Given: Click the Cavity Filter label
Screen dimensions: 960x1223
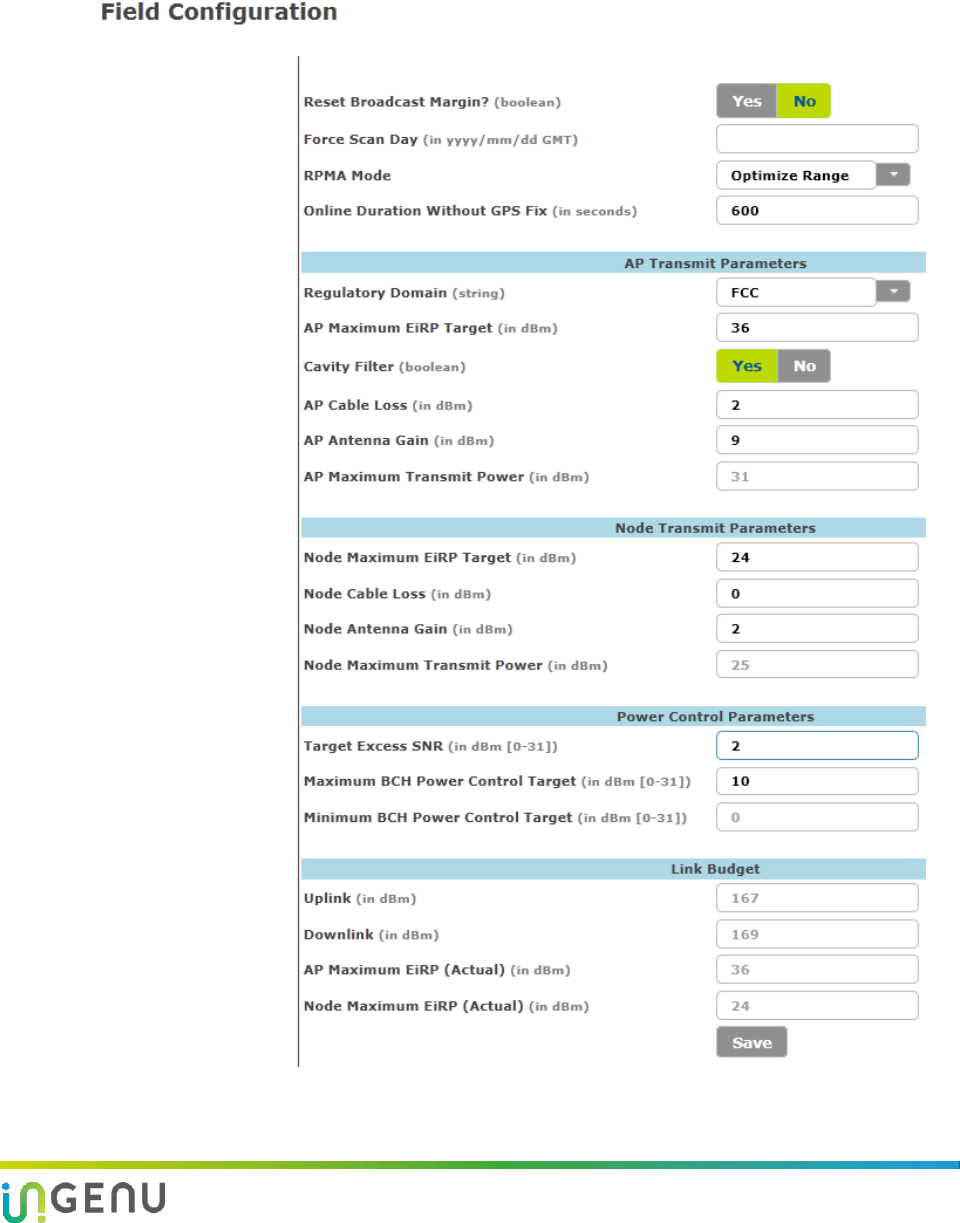Looking at the screenshot, I should (349, 367).
